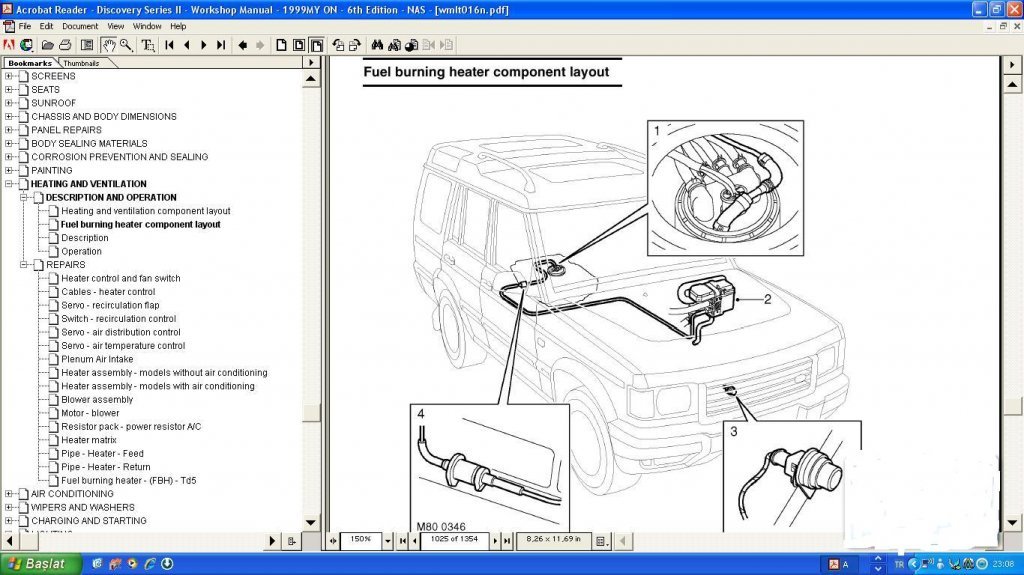Click the Find Again binoculars icon

click(x=394, y=45)
